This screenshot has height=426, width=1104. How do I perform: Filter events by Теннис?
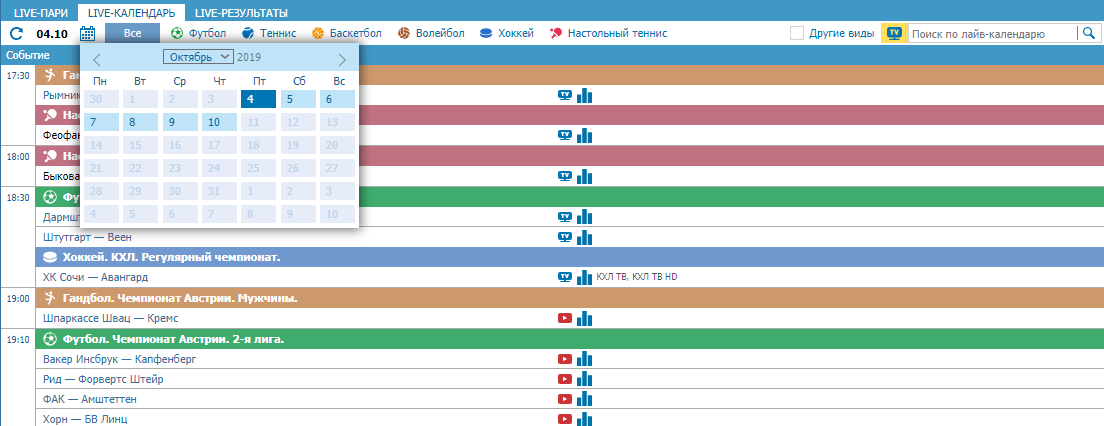tap(268, 33)
